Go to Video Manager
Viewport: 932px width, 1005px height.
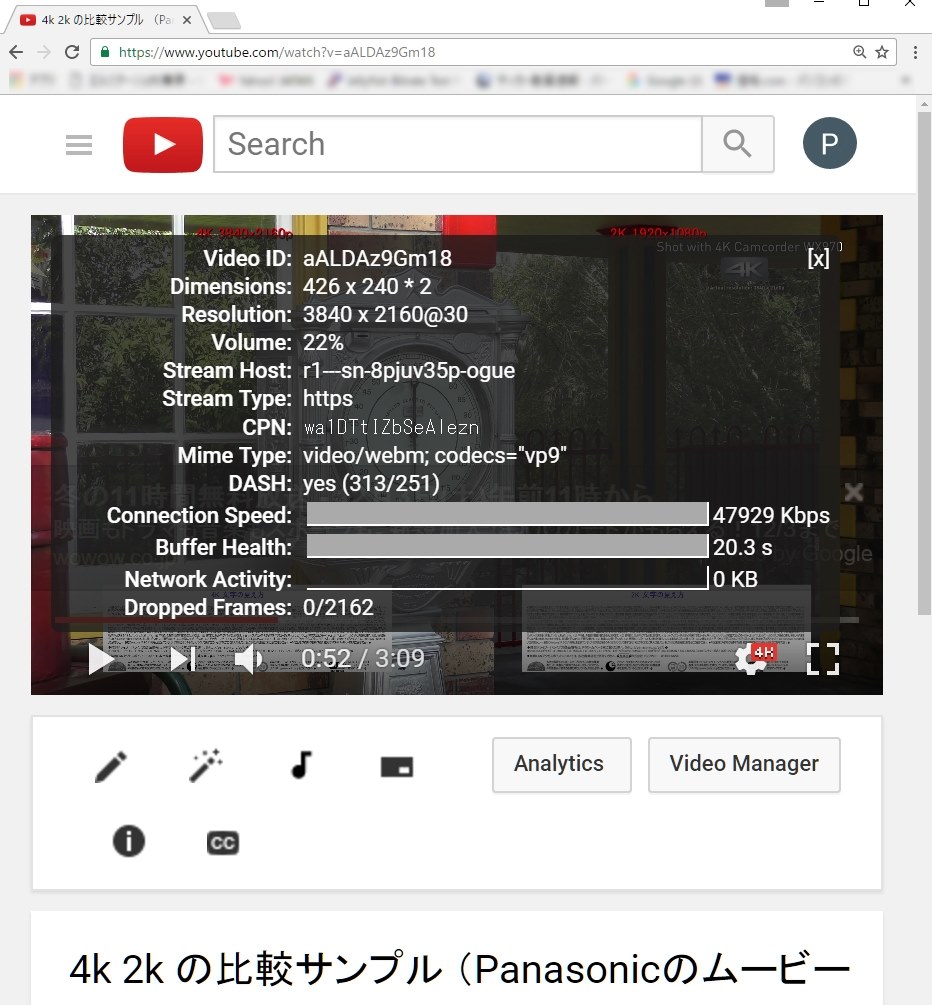(x=744, y=764)
